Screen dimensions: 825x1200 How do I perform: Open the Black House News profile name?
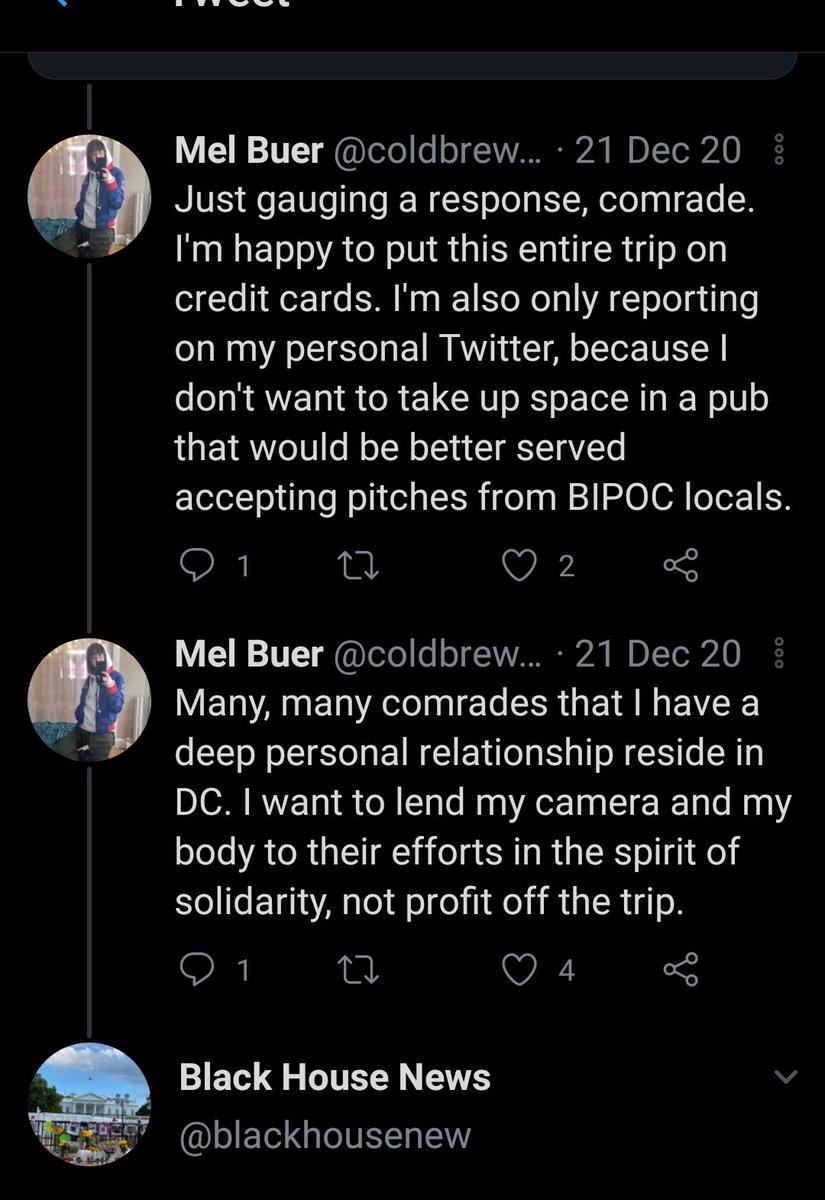(x=335, y=1077)
